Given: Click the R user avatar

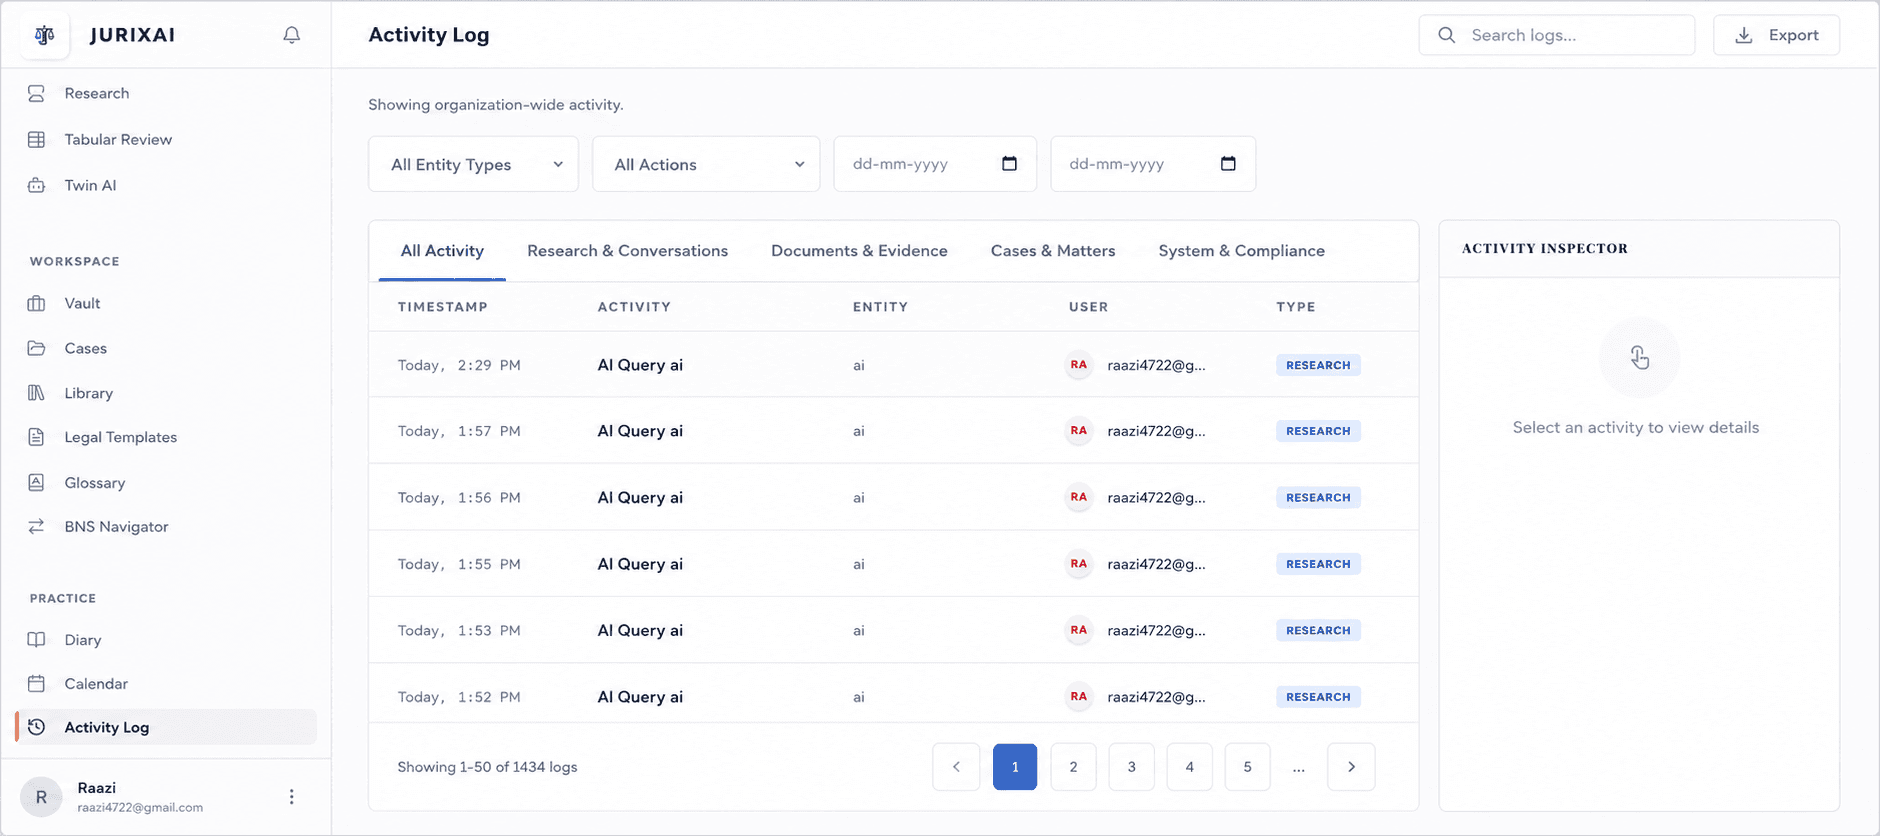Looking at the screenshot, I should (x=41, y=797).
